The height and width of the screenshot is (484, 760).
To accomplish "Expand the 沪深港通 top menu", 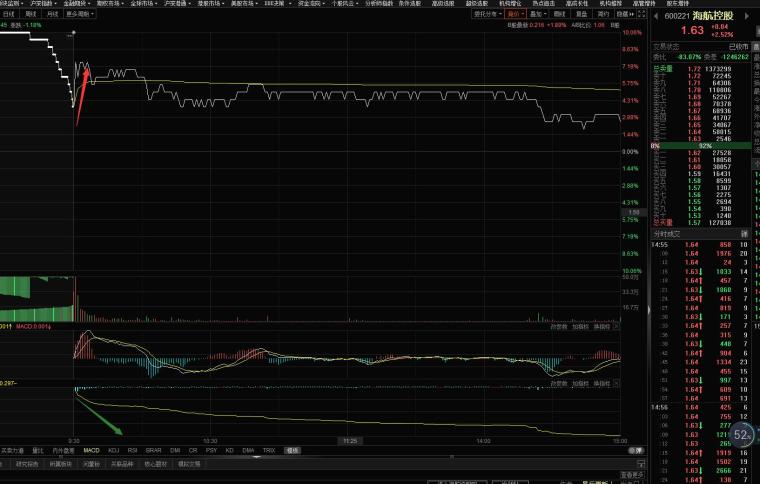I will pyautogui.click(x=177, y=3).
